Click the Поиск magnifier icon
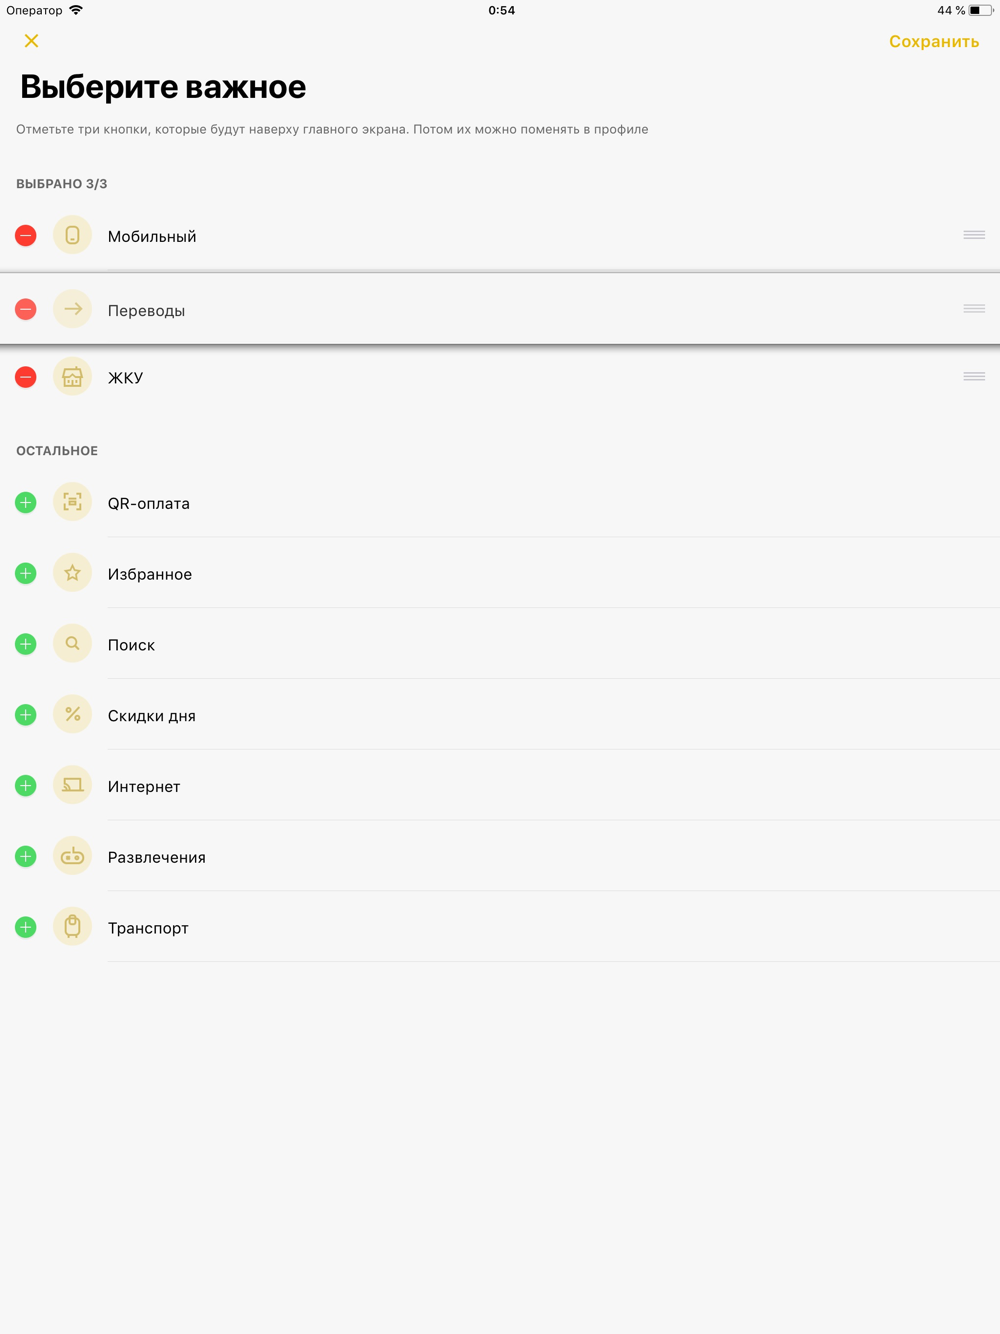1000x1334 pixels. point(72,645)
